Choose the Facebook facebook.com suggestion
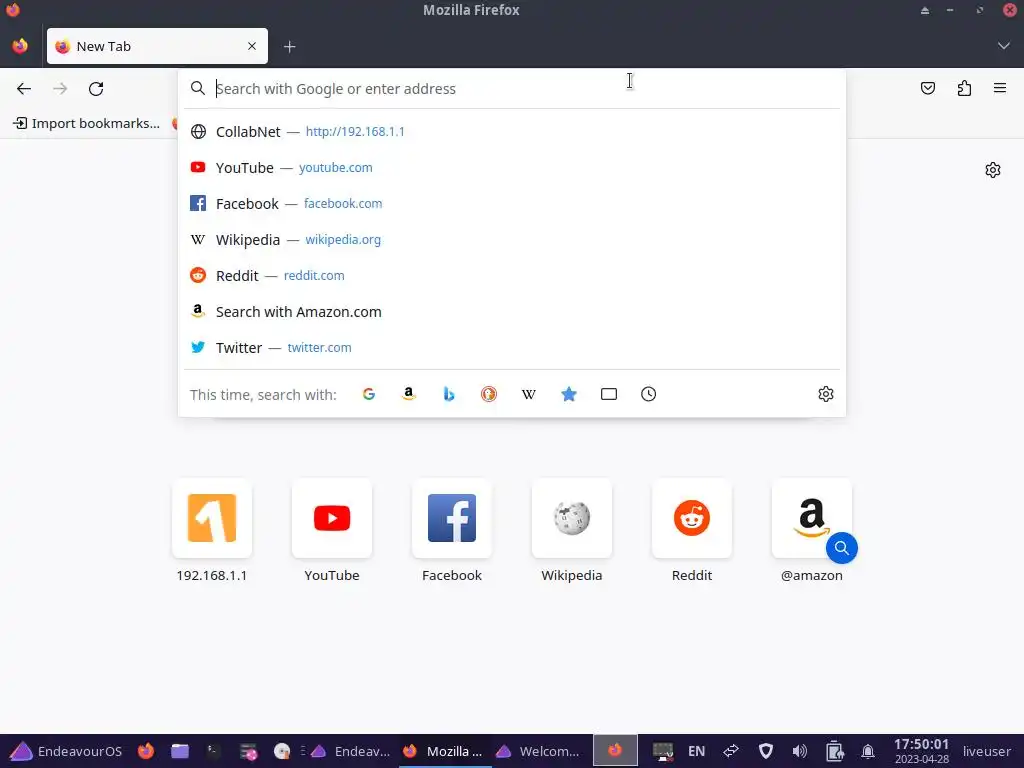The image size is (1024, 768). click(x=512, y=204)
